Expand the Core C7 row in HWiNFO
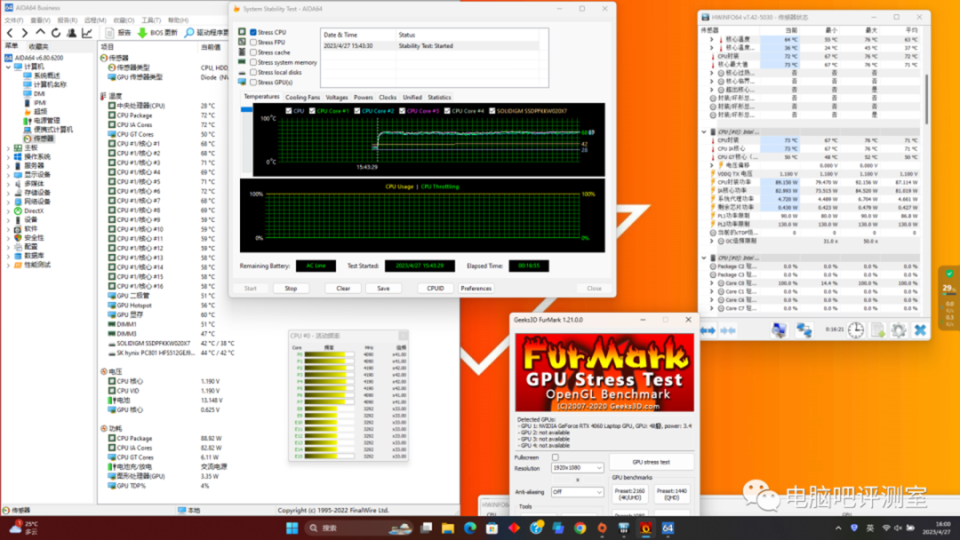This screenshot has height=540, width=960. click(712, 309)
